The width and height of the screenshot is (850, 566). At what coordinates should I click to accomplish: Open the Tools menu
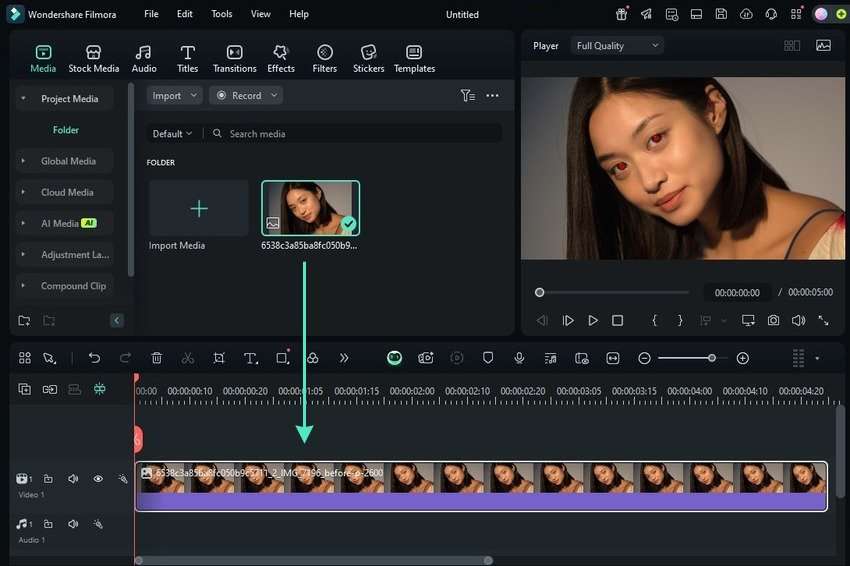coord(222,15)
